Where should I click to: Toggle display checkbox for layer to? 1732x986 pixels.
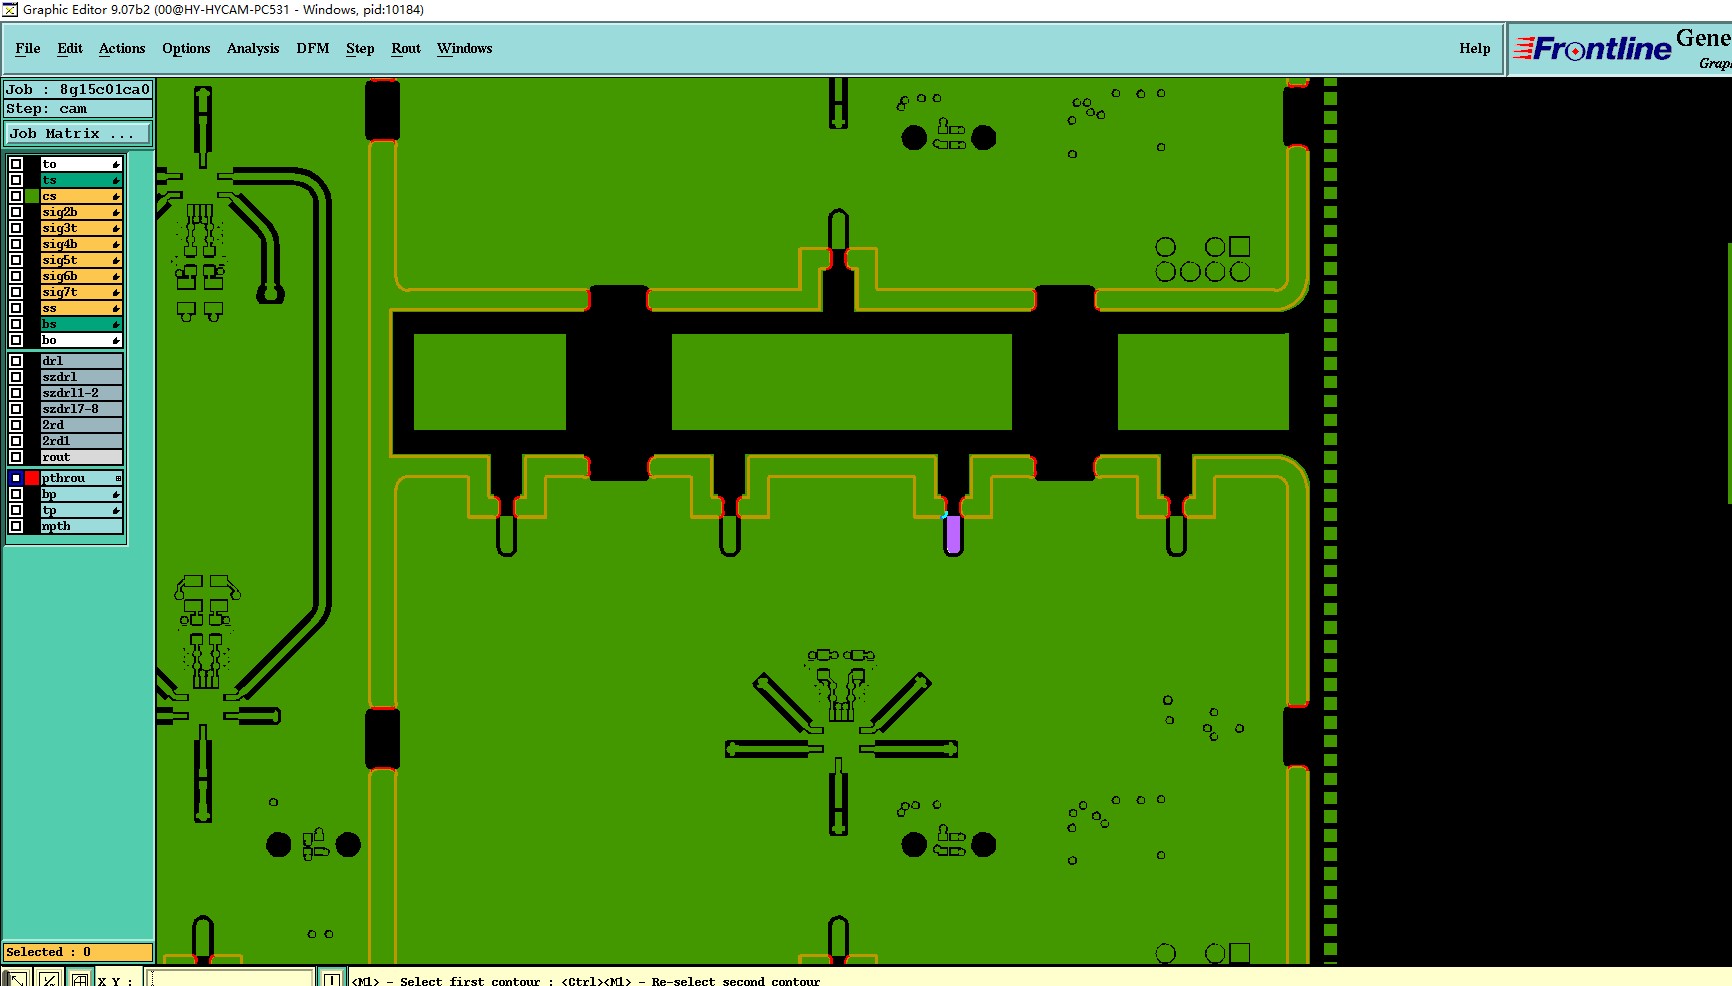pyautogui.click(x=16, y=164)
